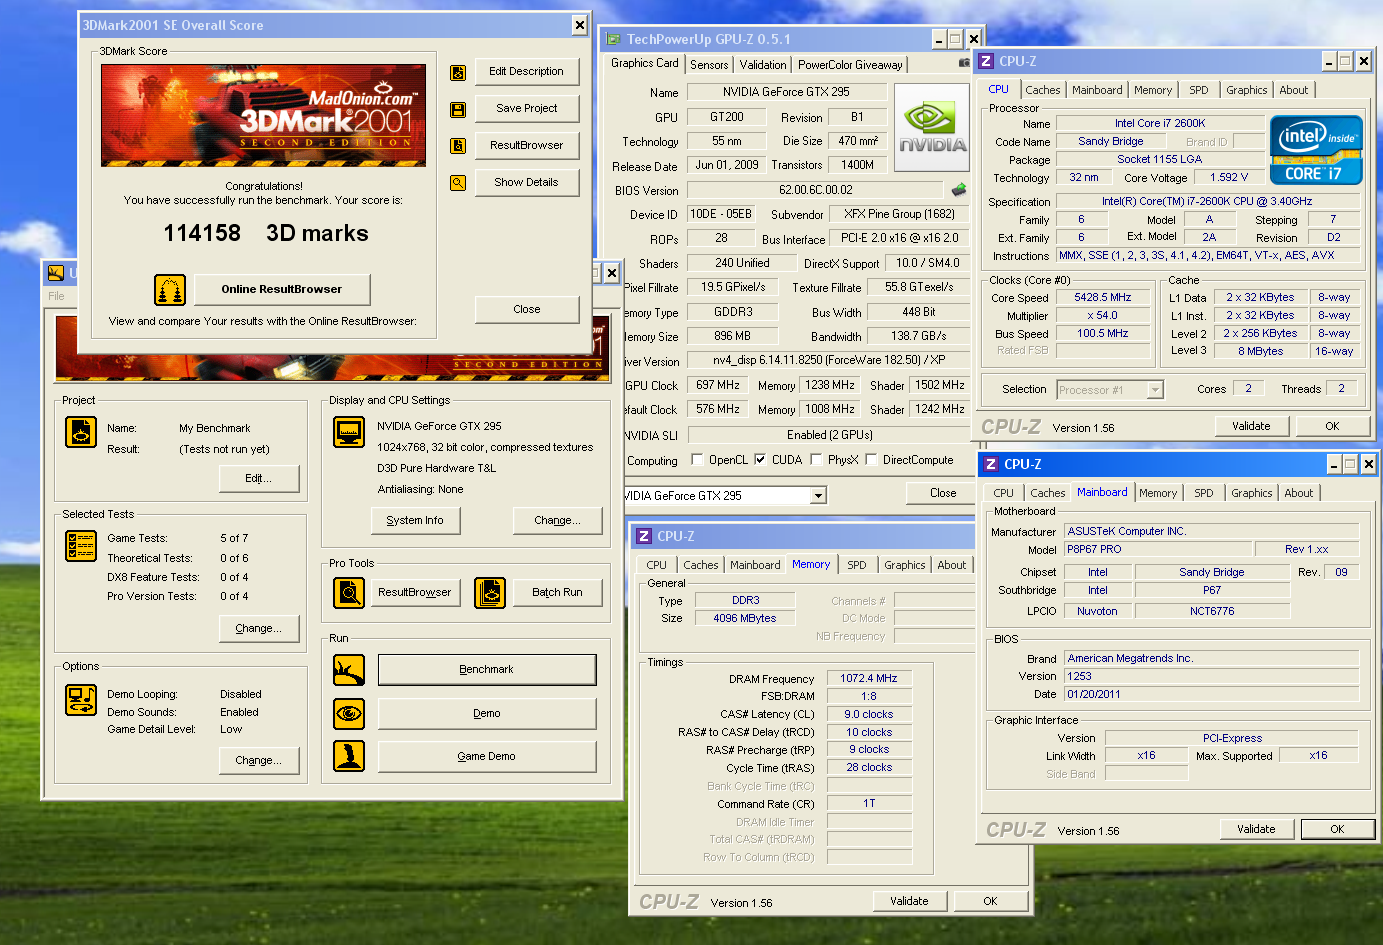
Task: Open CPU tab in CPU-Z Memory window
Action: 656,565
